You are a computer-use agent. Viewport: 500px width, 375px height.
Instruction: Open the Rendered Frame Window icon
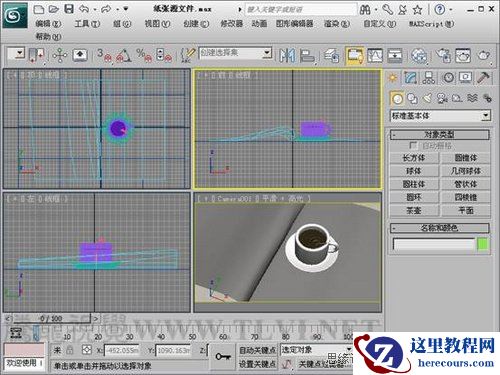pos(463,55)
